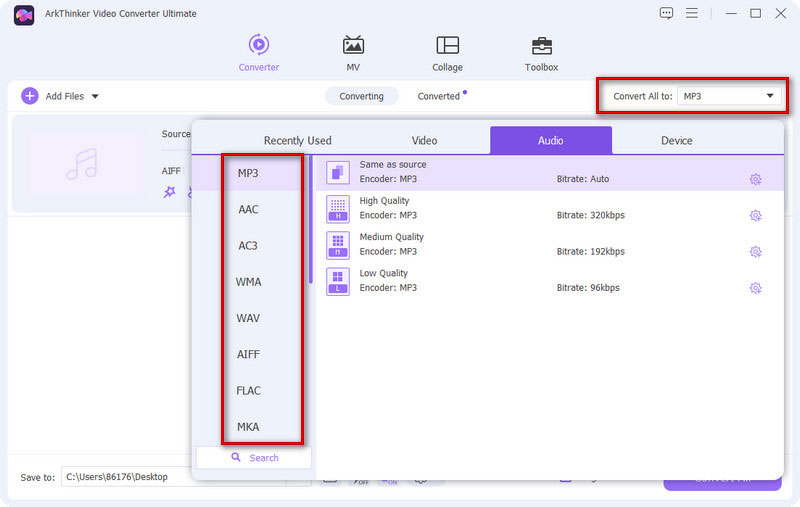Open settings gear for High Quality preset

[x=756, y=215]
